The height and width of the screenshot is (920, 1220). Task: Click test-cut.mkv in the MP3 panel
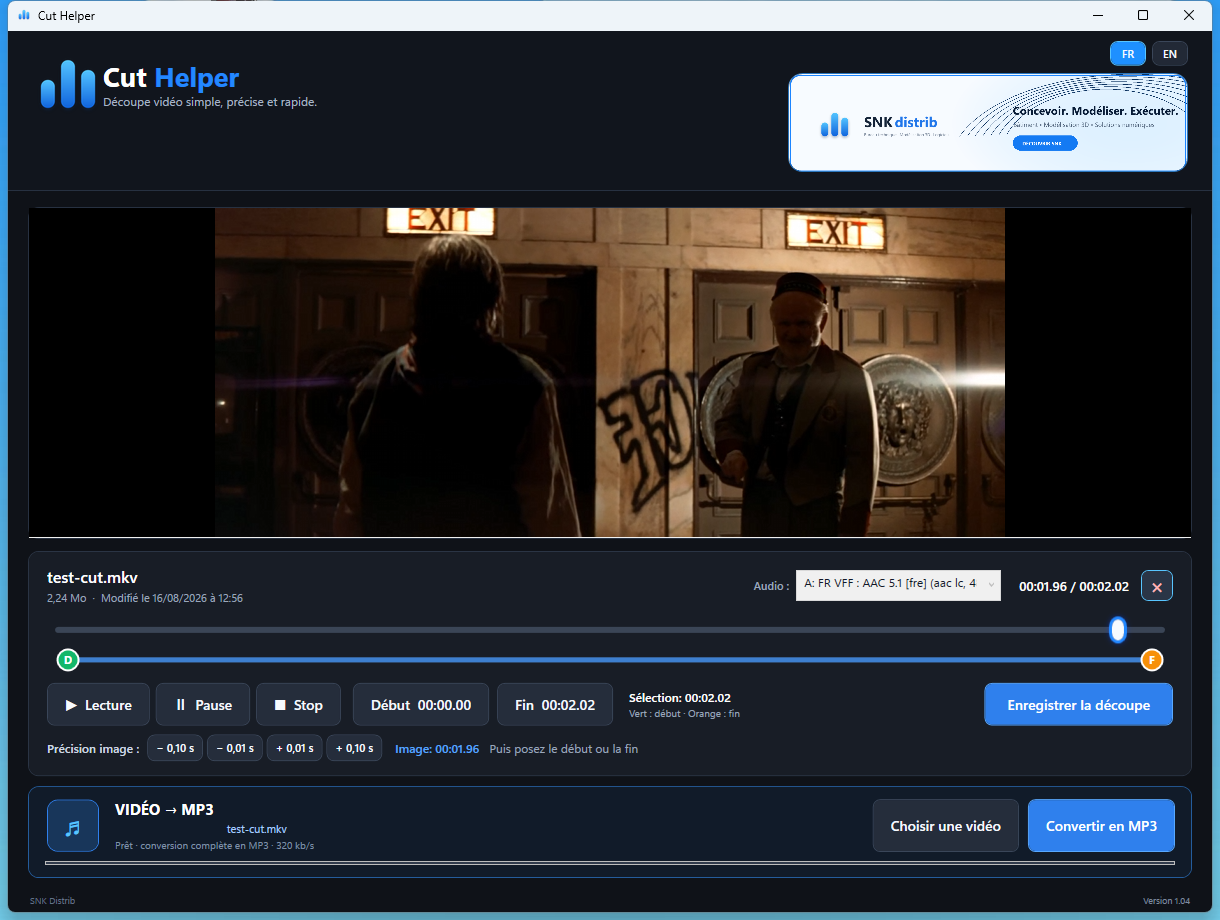(x=257, y=829)
